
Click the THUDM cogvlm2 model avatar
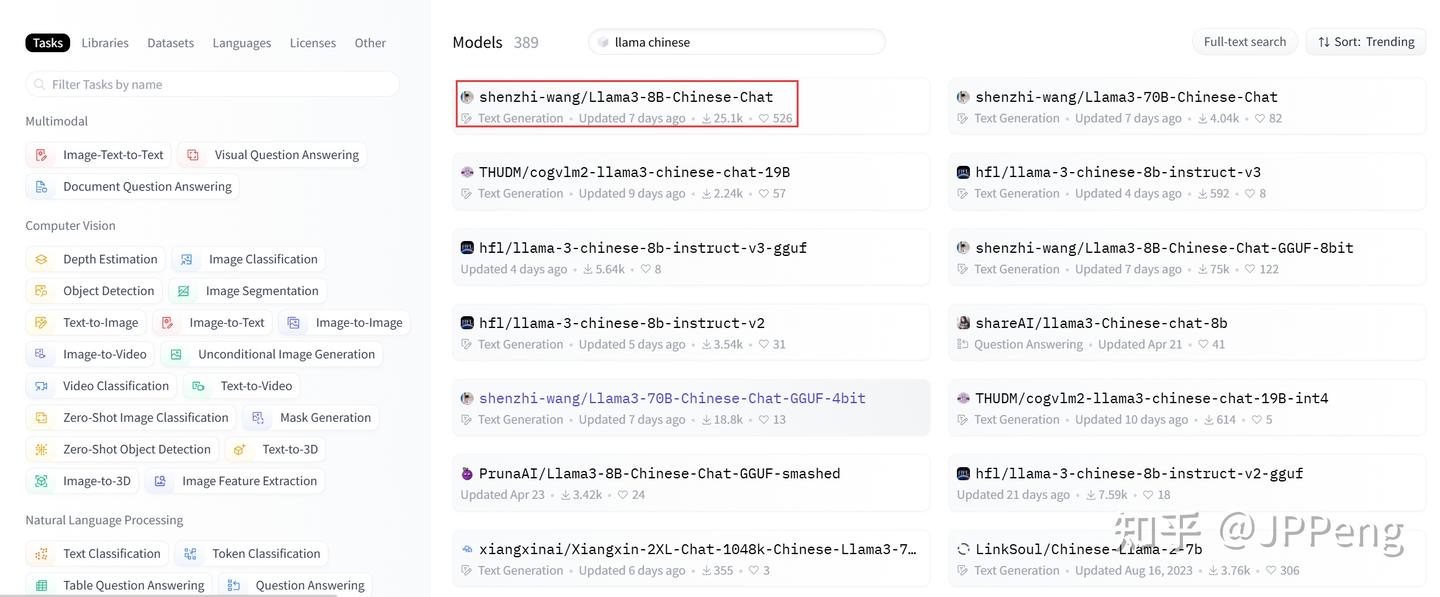(467, 172)
